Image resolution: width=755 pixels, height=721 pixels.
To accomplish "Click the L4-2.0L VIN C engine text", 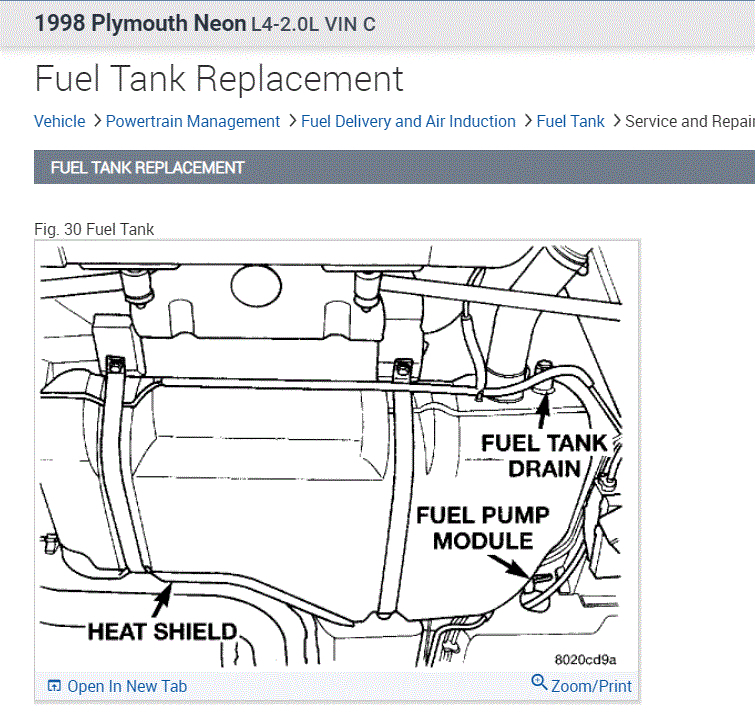I will tap(313, 24).
